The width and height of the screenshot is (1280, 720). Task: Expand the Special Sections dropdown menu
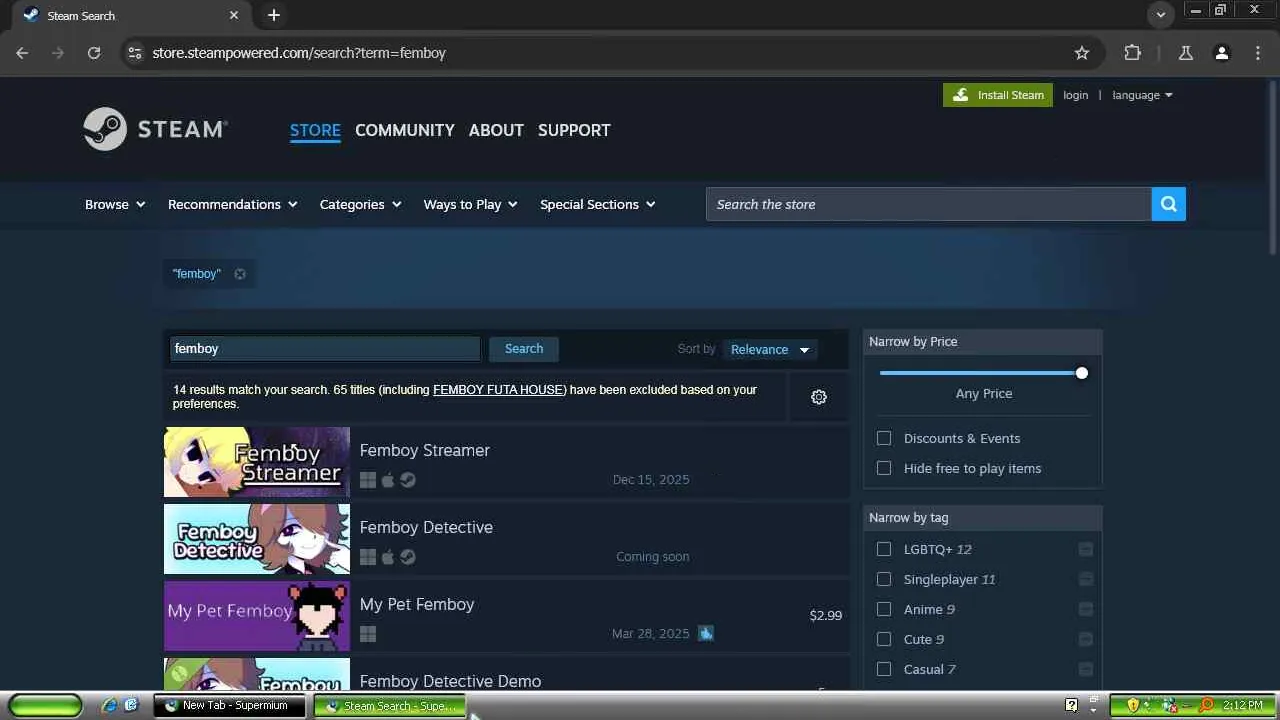598,204
